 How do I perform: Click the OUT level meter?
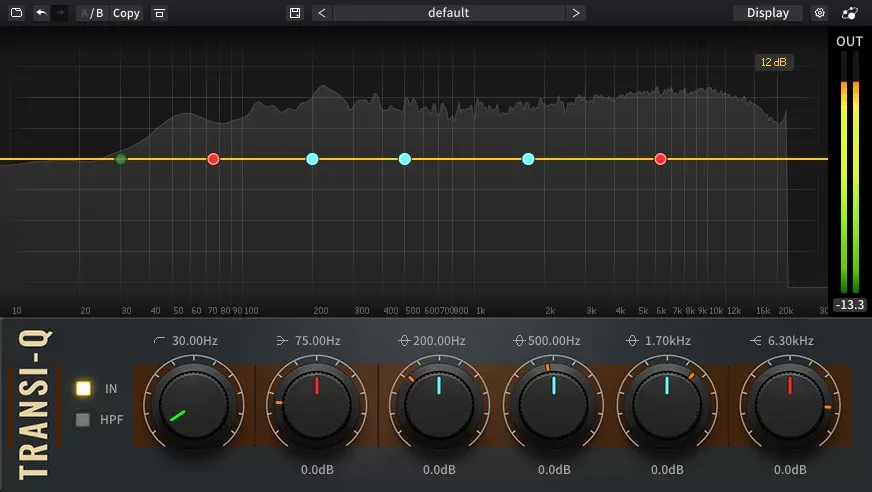[x=850, y=172]
